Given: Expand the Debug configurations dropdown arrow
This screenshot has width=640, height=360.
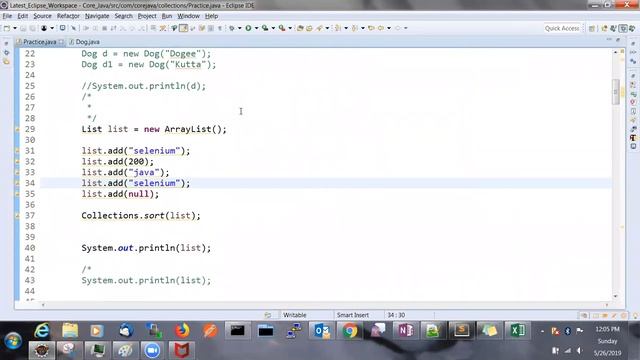Looking at the screenshot, I should coord(240,28).
